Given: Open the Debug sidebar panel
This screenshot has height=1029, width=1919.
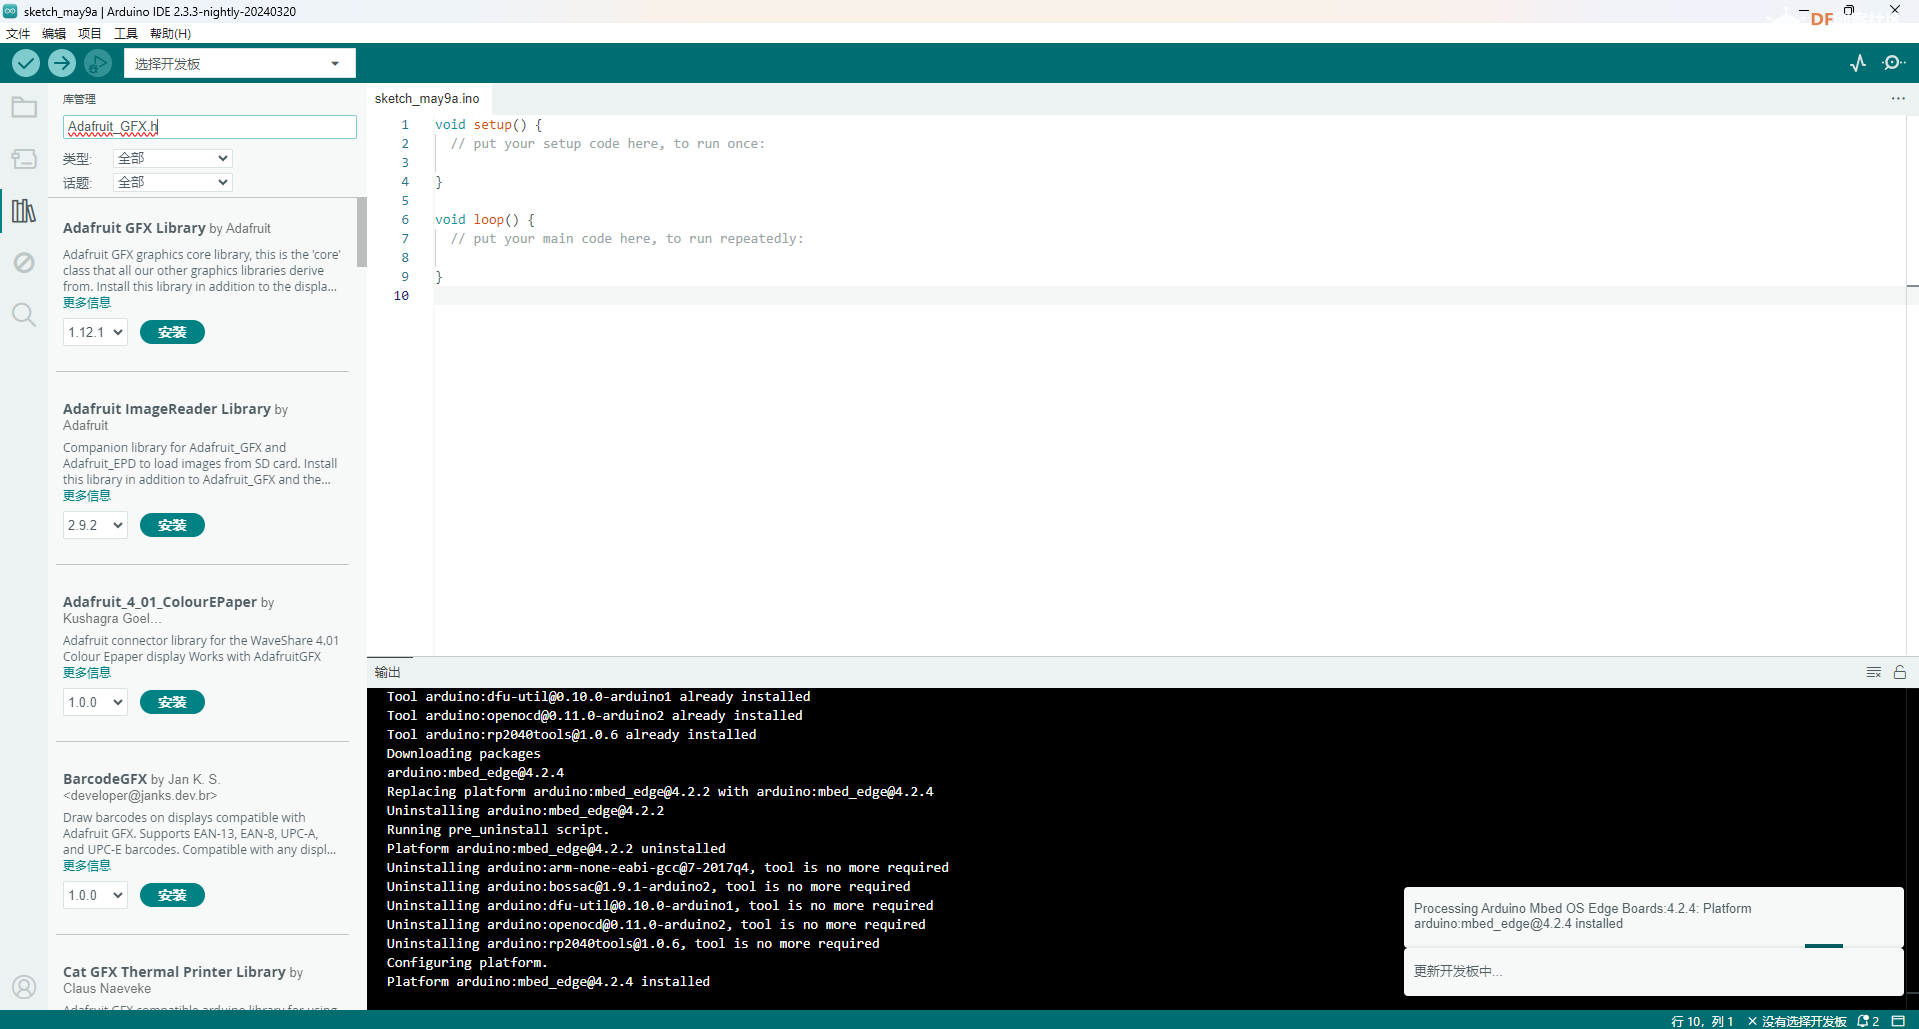Looking at the screenshot, I should [x=24, y=263].
